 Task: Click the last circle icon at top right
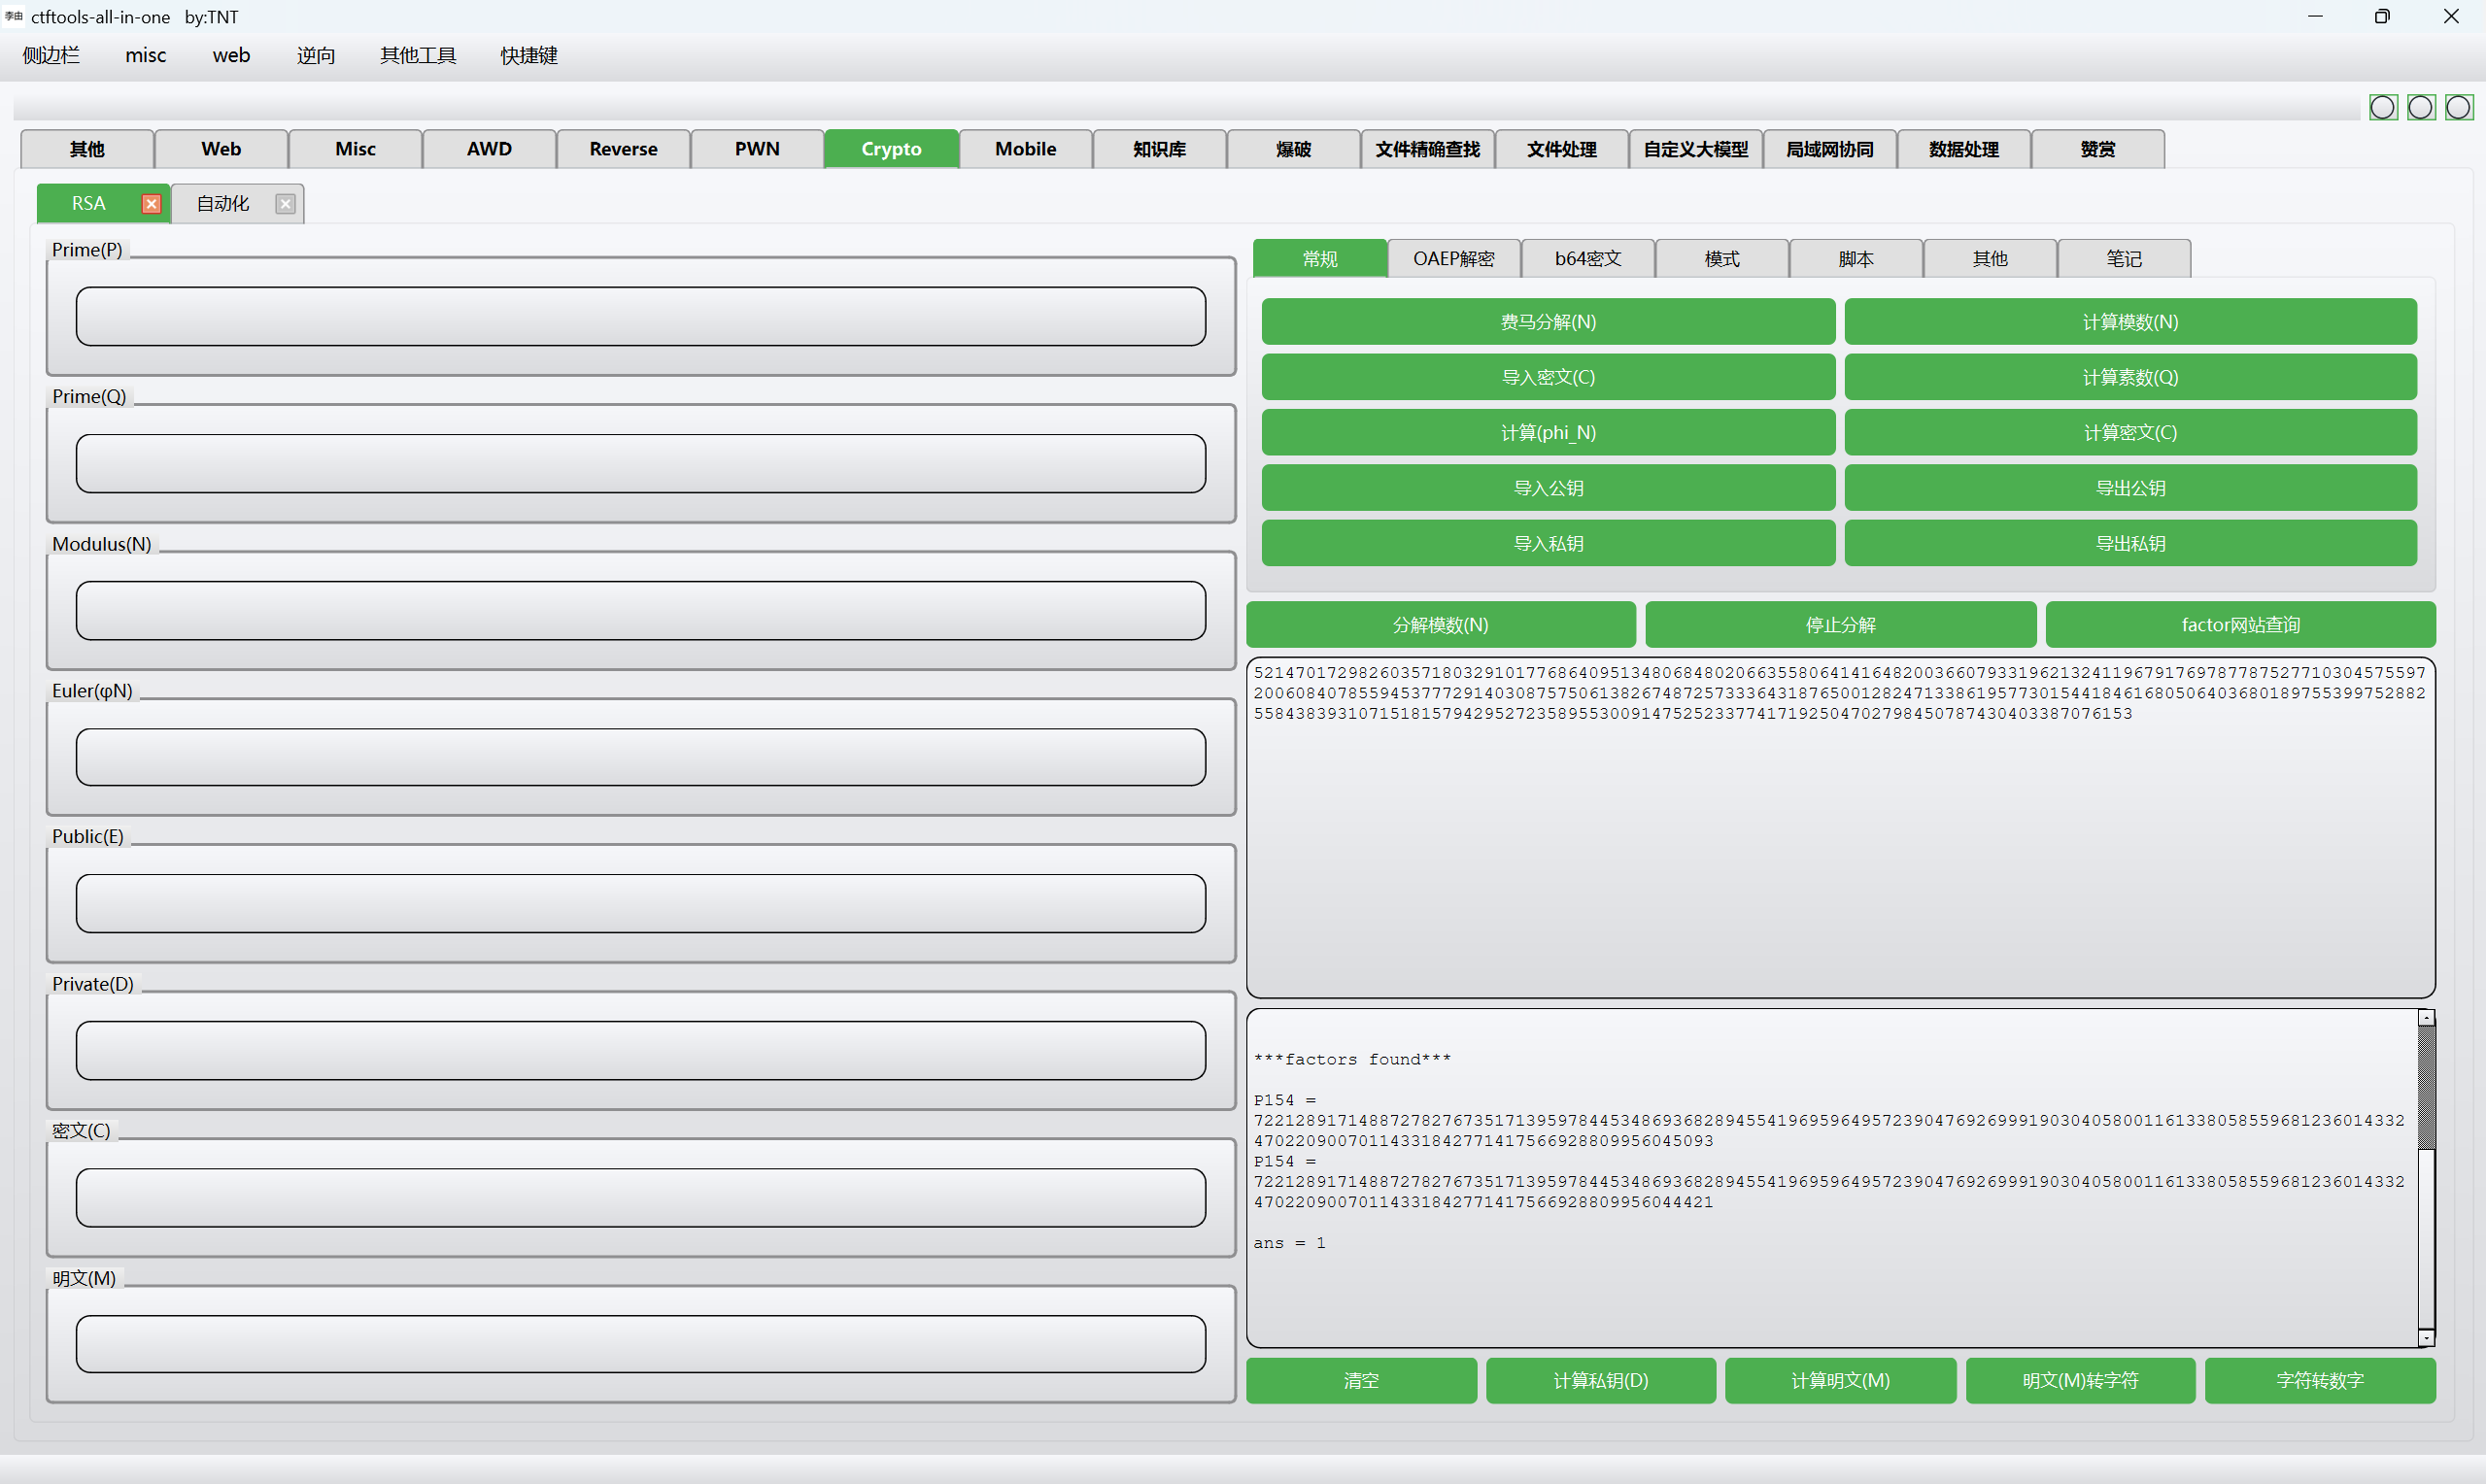(2459, 107)
